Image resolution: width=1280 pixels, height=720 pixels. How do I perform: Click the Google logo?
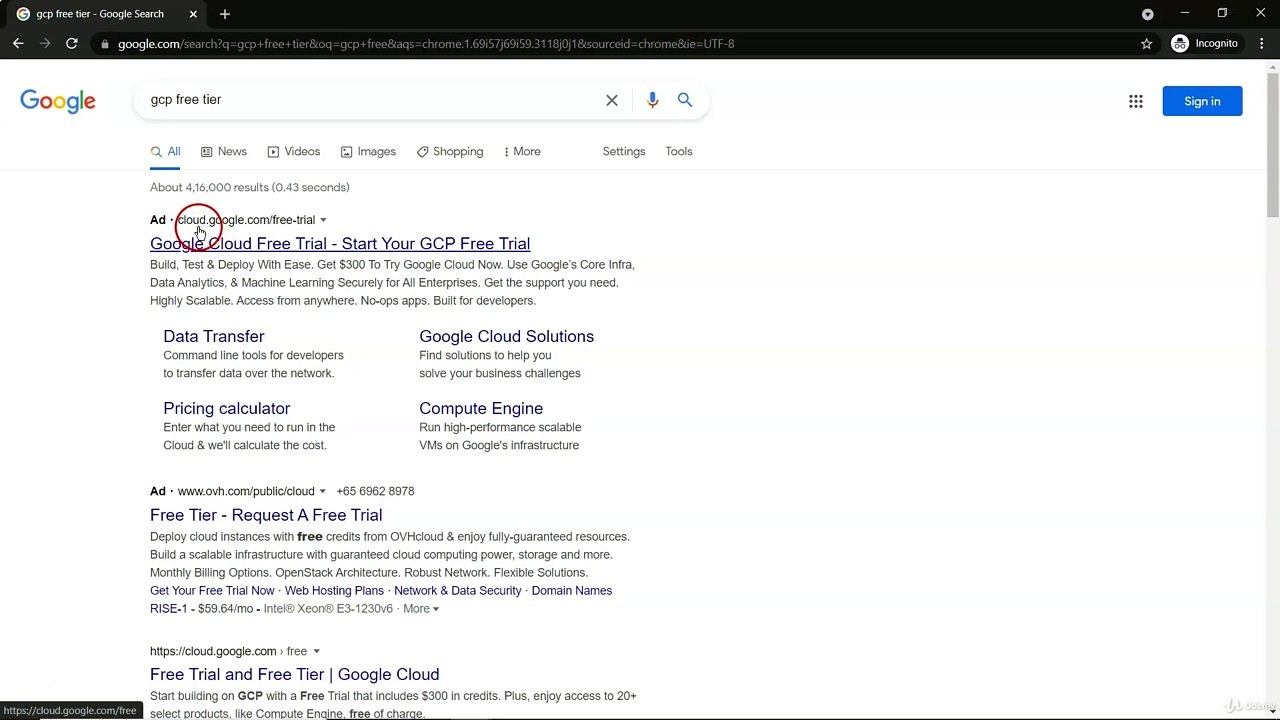tap(58, 101)
